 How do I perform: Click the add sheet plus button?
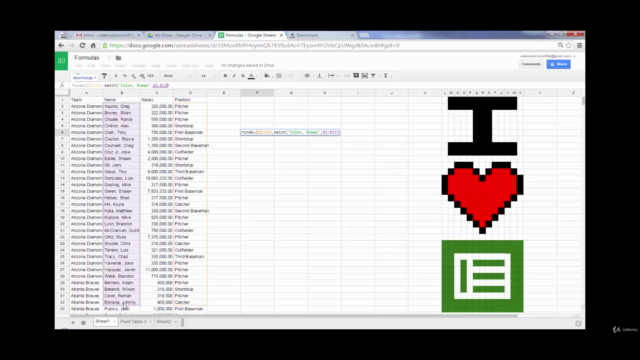point(73,322)
